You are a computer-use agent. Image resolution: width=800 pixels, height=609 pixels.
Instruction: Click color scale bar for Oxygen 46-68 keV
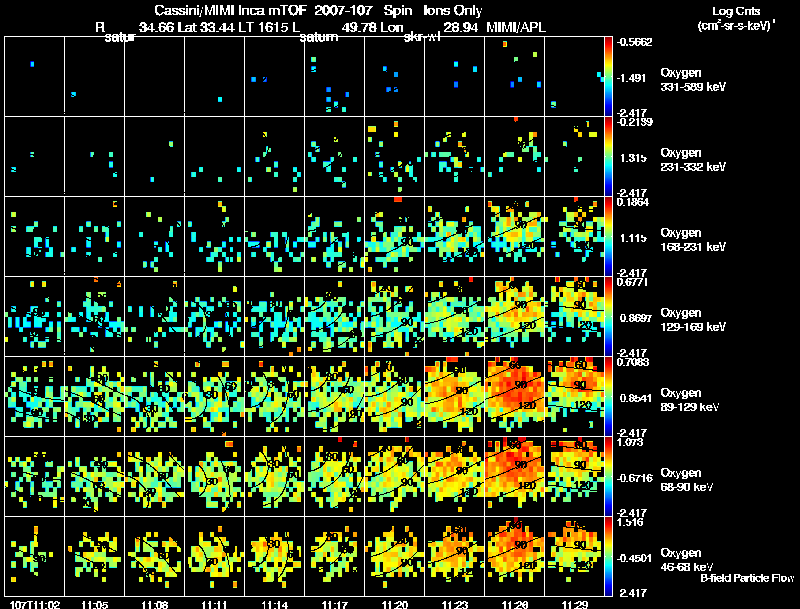point(608,557)
